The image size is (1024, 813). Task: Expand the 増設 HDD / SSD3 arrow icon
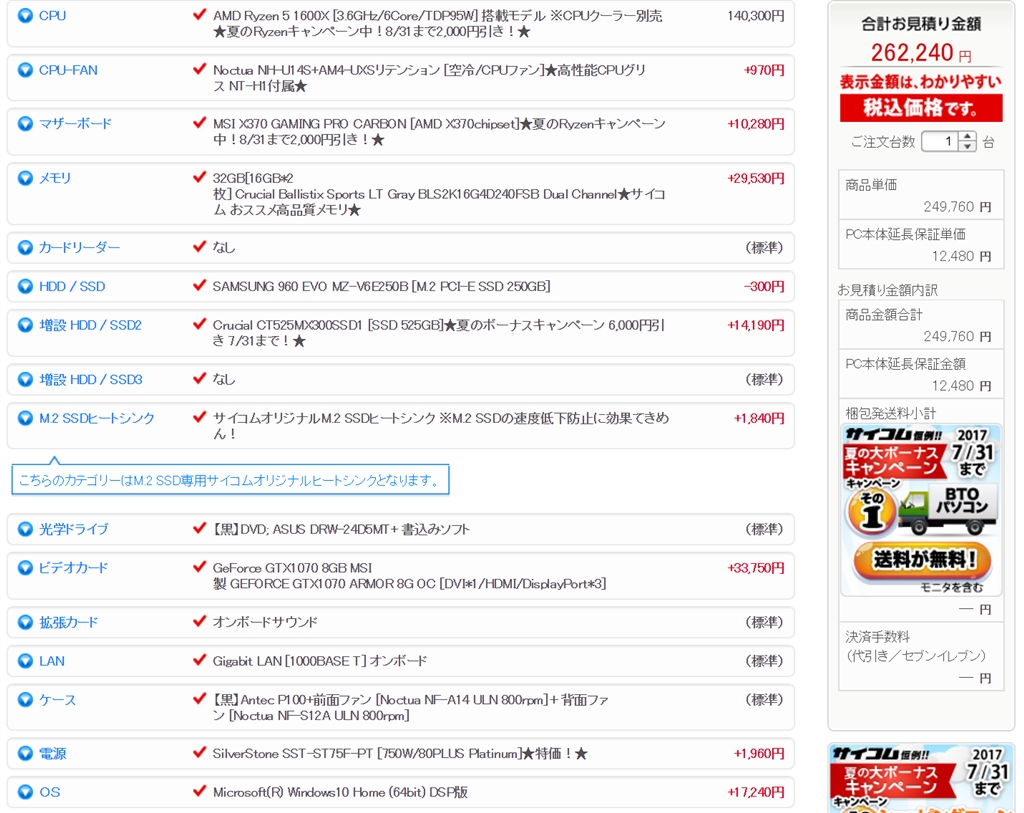tap(25, 379)
